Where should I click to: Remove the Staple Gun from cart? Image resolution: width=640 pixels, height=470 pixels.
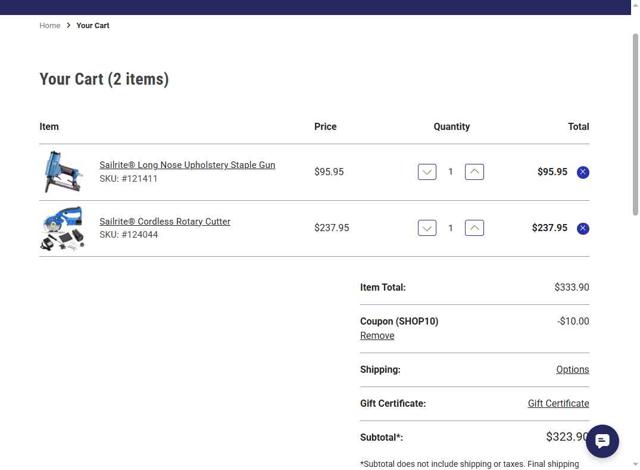tap(583, 172)
